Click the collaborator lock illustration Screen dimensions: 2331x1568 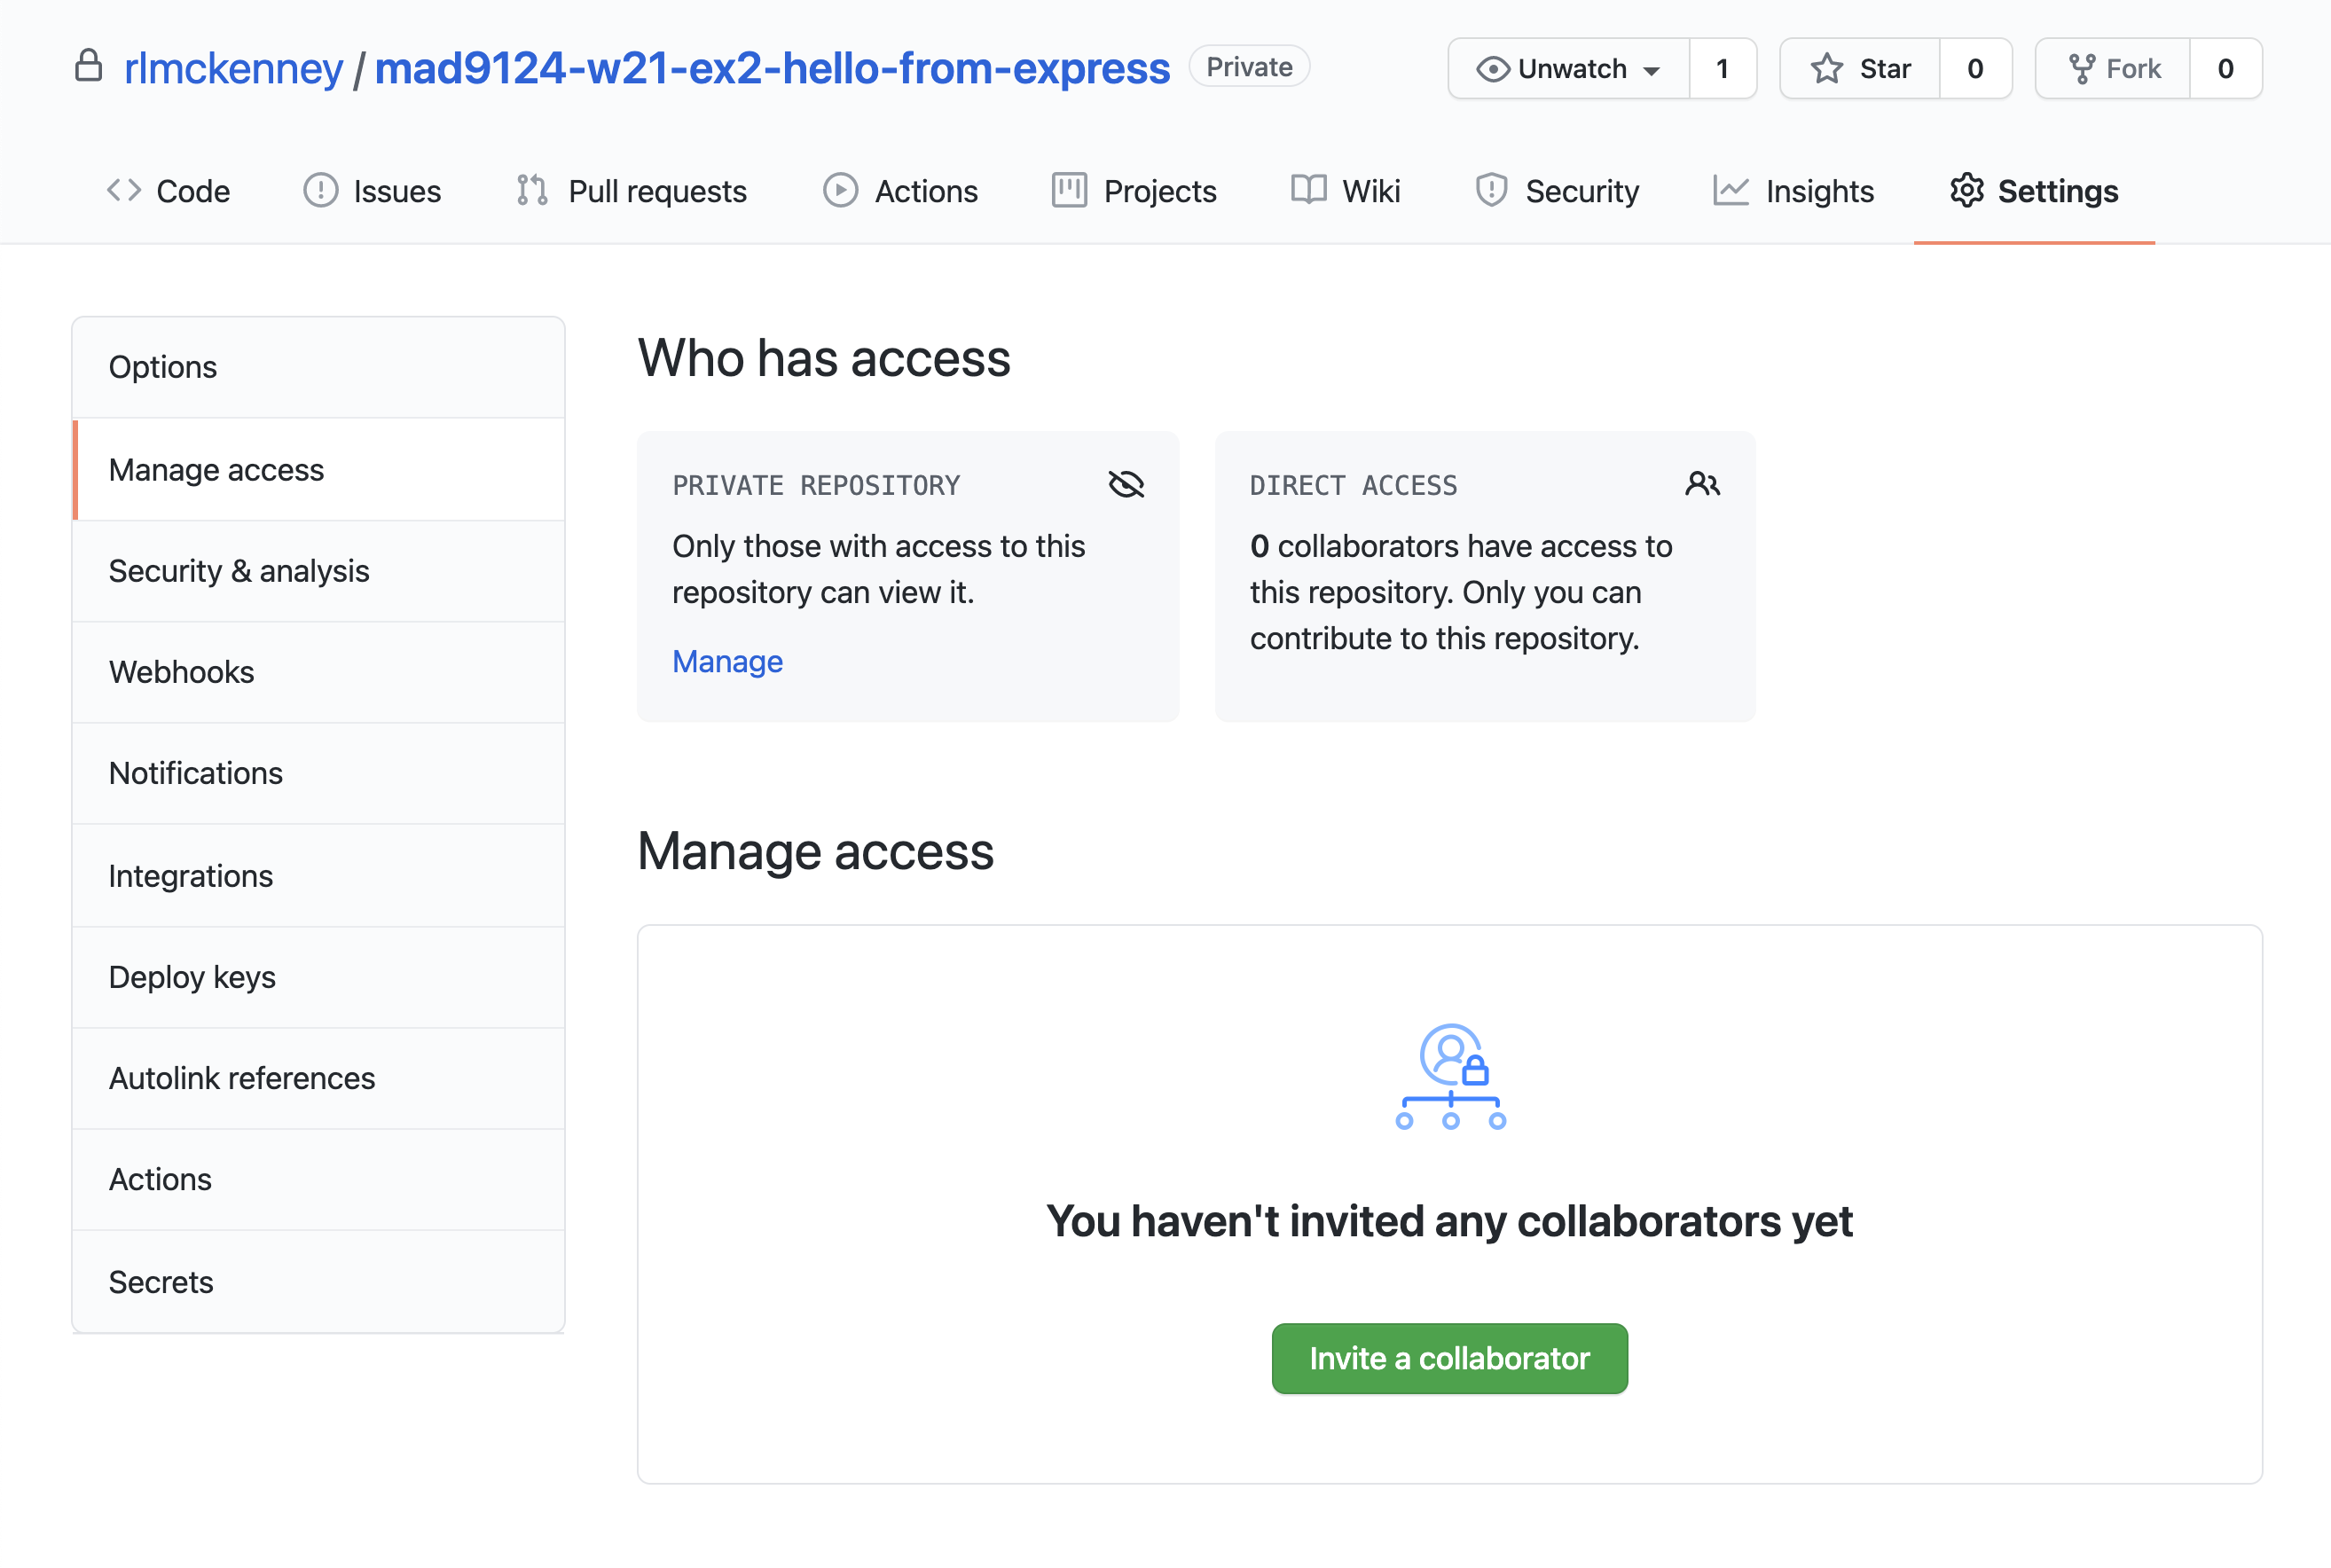point(1450,1077)
